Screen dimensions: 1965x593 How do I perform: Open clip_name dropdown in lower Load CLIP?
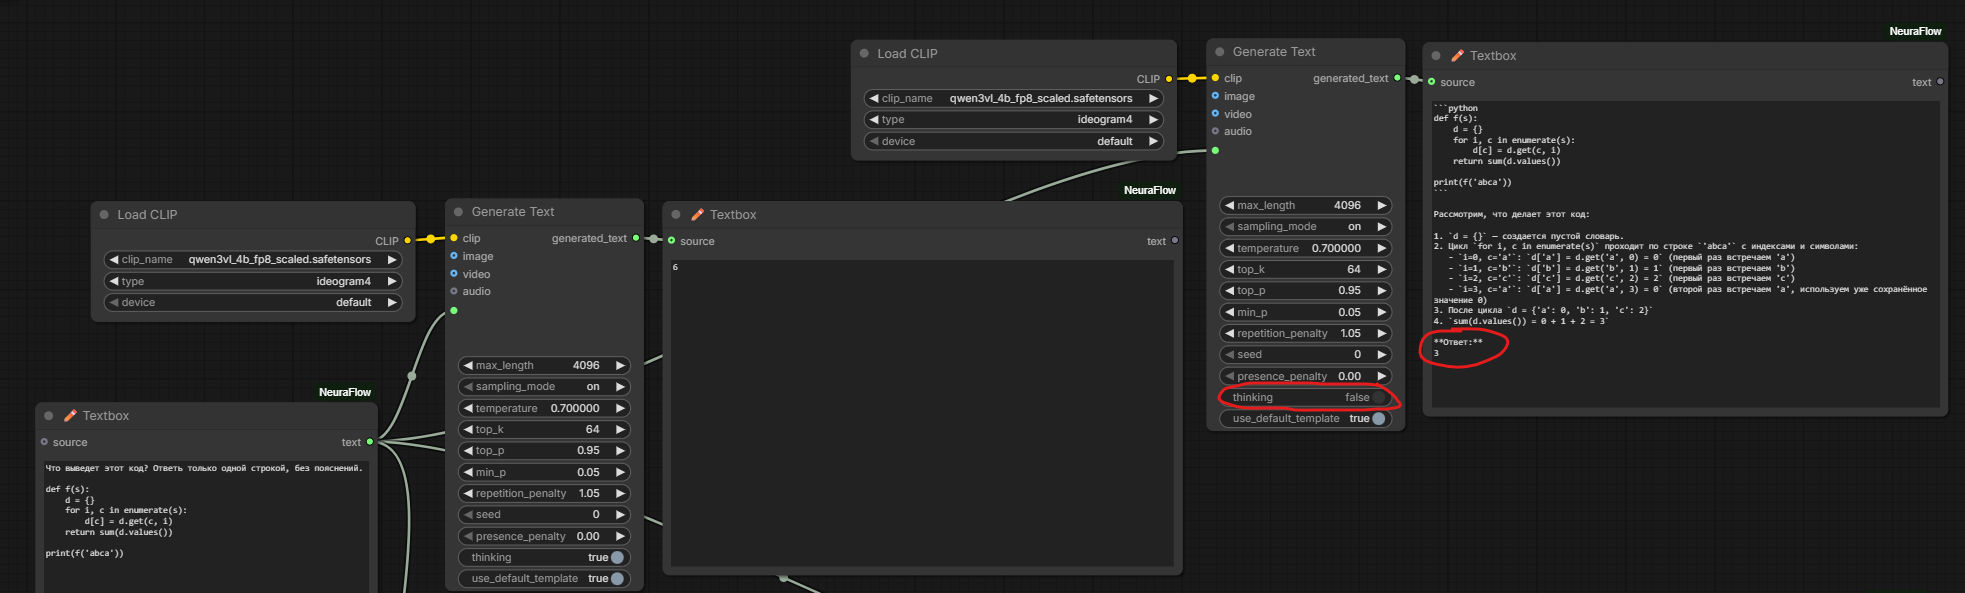(x=253, y=259)
